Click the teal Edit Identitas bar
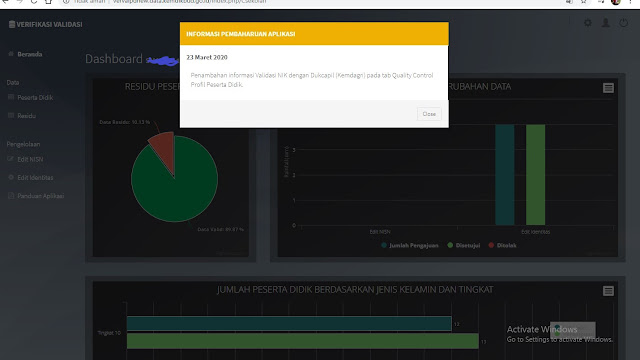 [x=504, y=175]
